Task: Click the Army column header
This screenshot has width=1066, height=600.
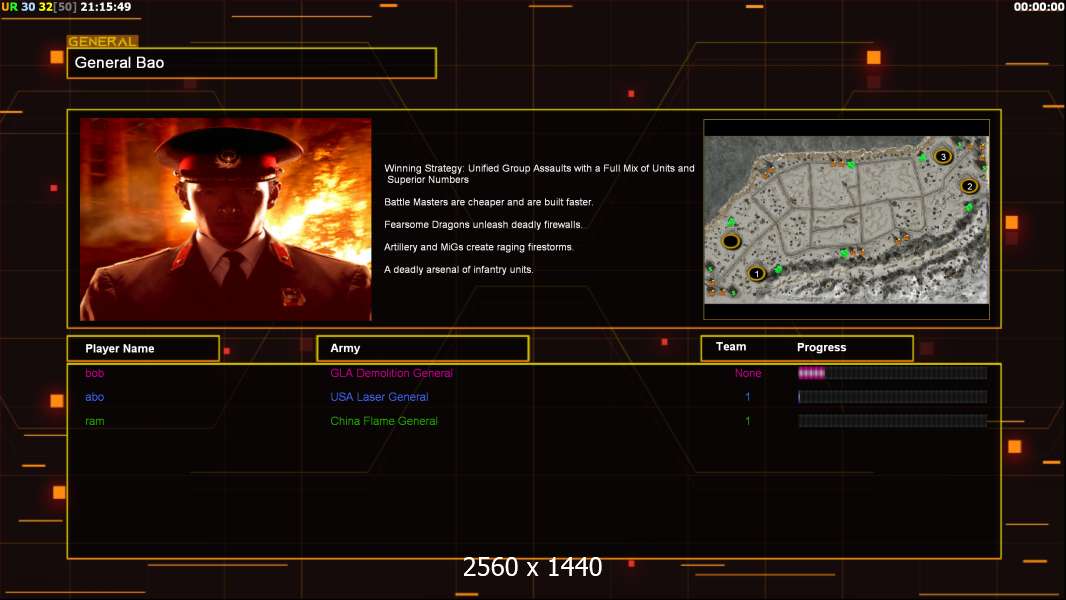Action: tap(422, 348)
